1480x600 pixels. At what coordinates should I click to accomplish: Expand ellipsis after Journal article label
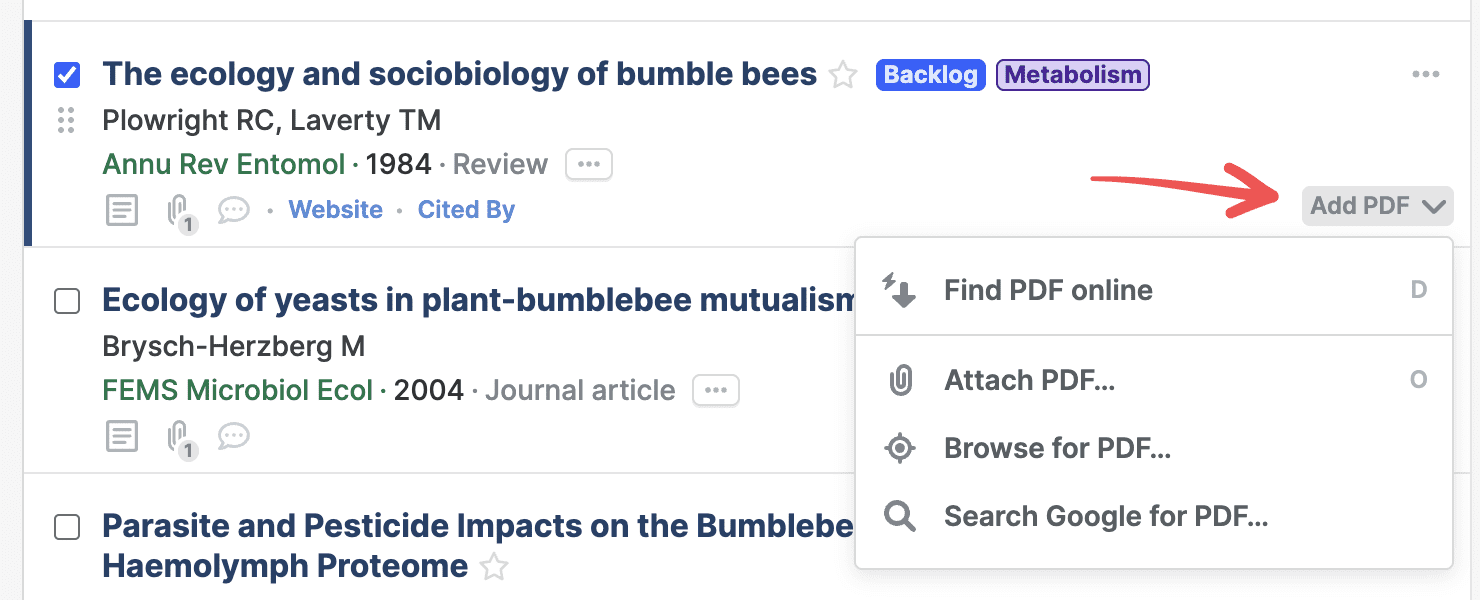(x=716, y=390)
